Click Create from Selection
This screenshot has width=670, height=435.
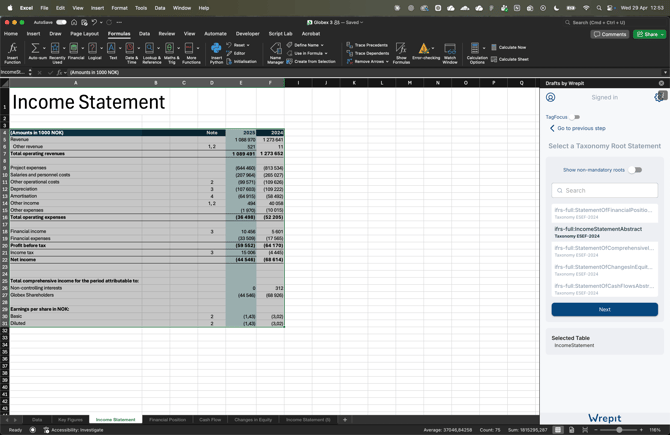(311, 62)
